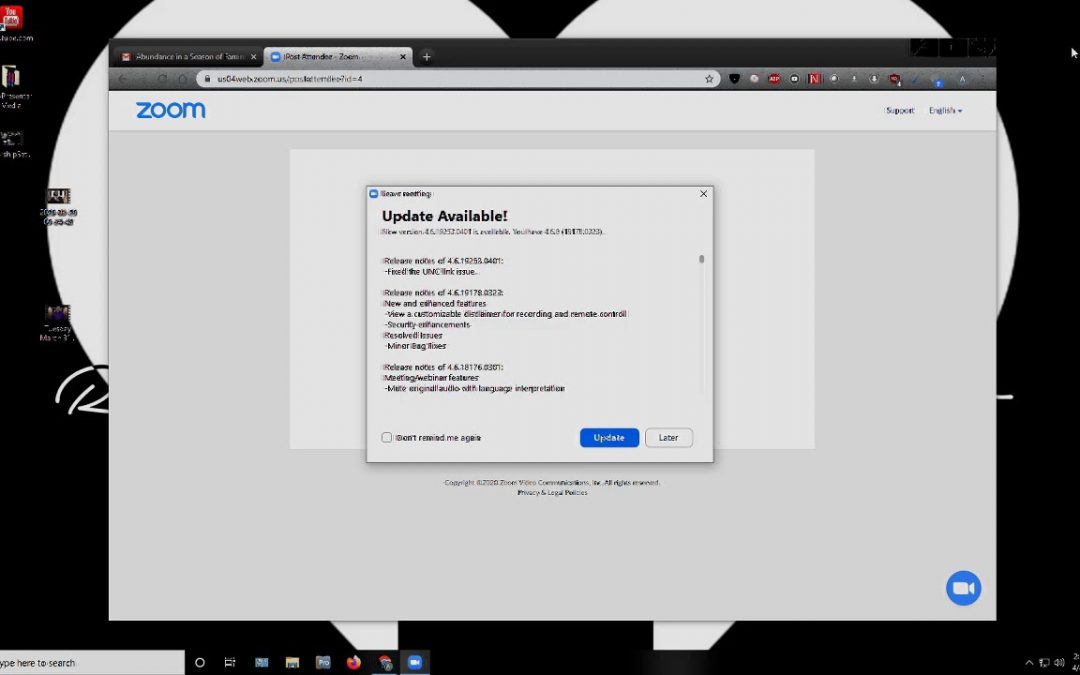1080x675 pixels.
Task: Click the floating blue Zoom camera button
Action: 963,588
